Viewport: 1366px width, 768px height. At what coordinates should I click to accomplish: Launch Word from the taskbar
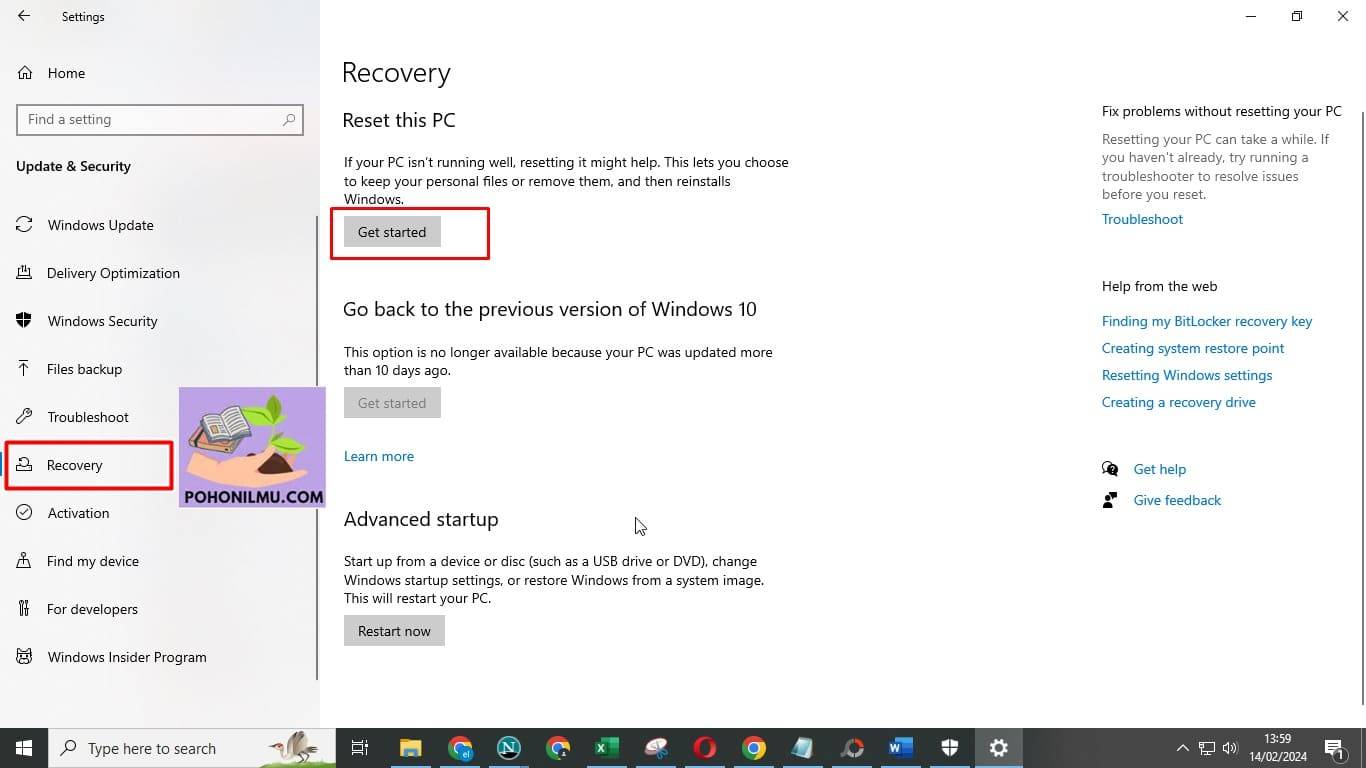pos(901,748)
